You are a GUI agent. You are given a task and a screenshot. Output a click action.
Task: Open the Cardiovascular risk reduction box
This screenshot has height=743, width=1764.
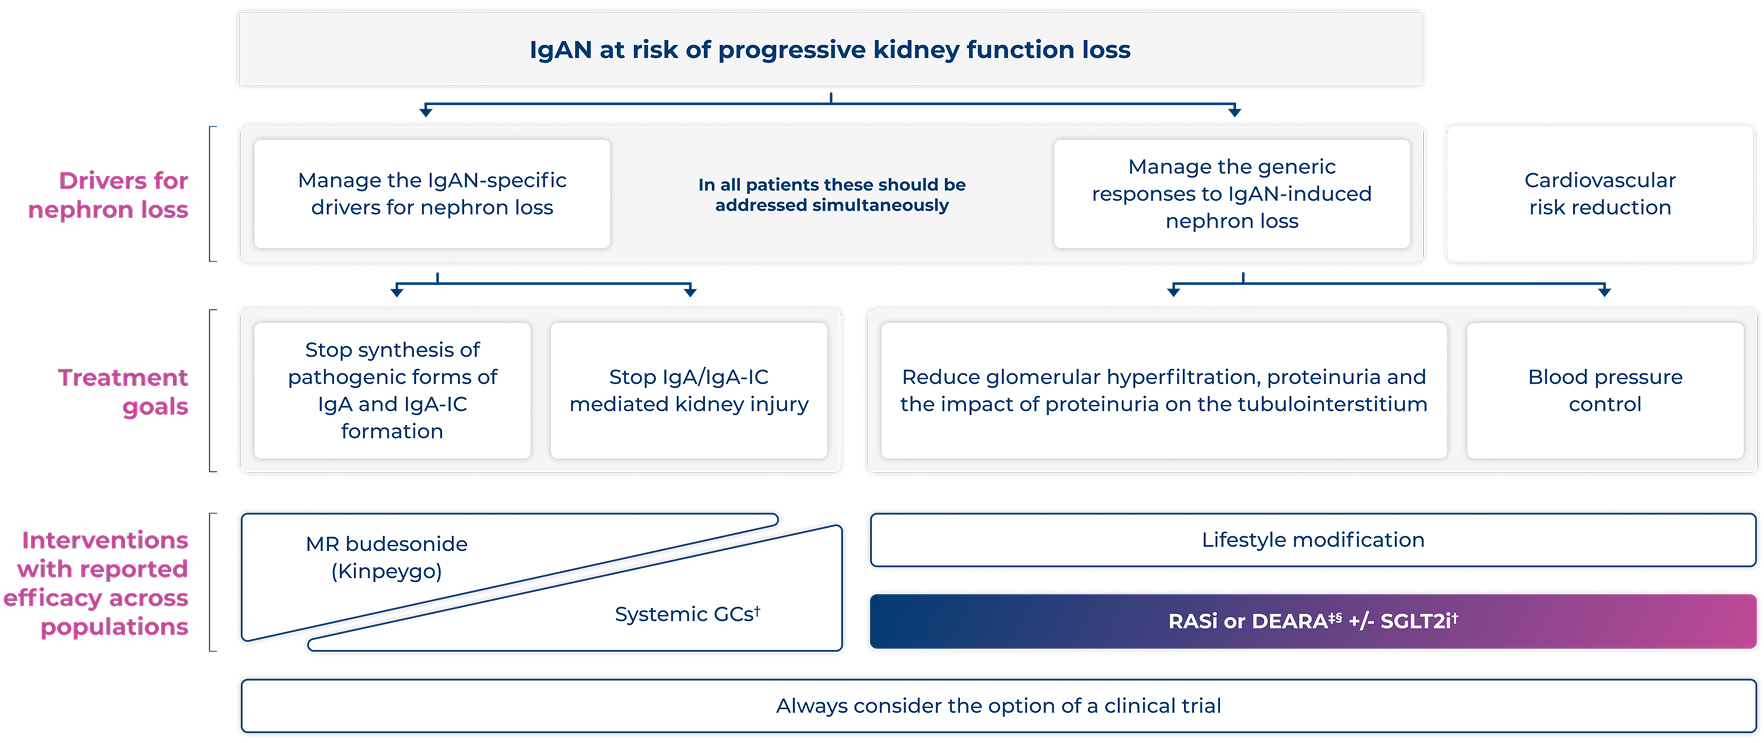click(x=1599, y=194)
